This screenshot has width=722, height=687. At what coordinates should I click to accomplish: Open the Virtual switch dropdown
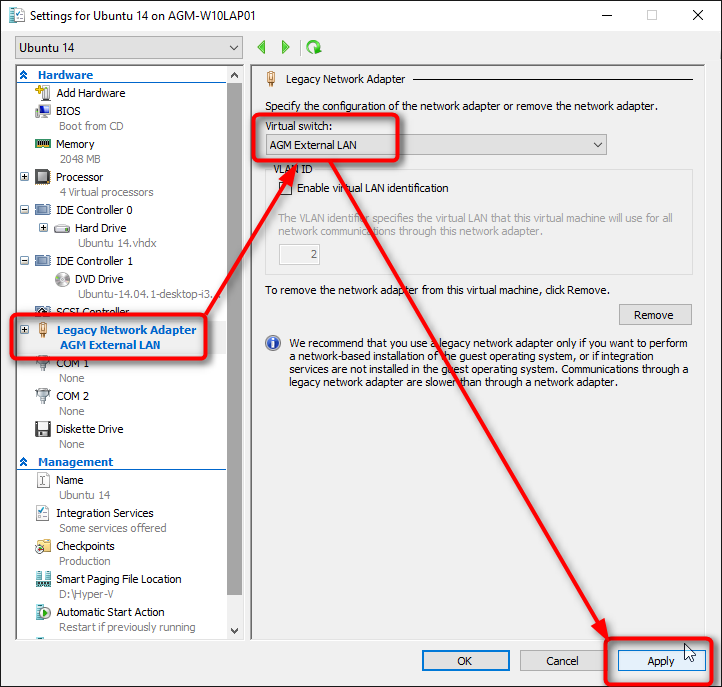pos(436,145)
